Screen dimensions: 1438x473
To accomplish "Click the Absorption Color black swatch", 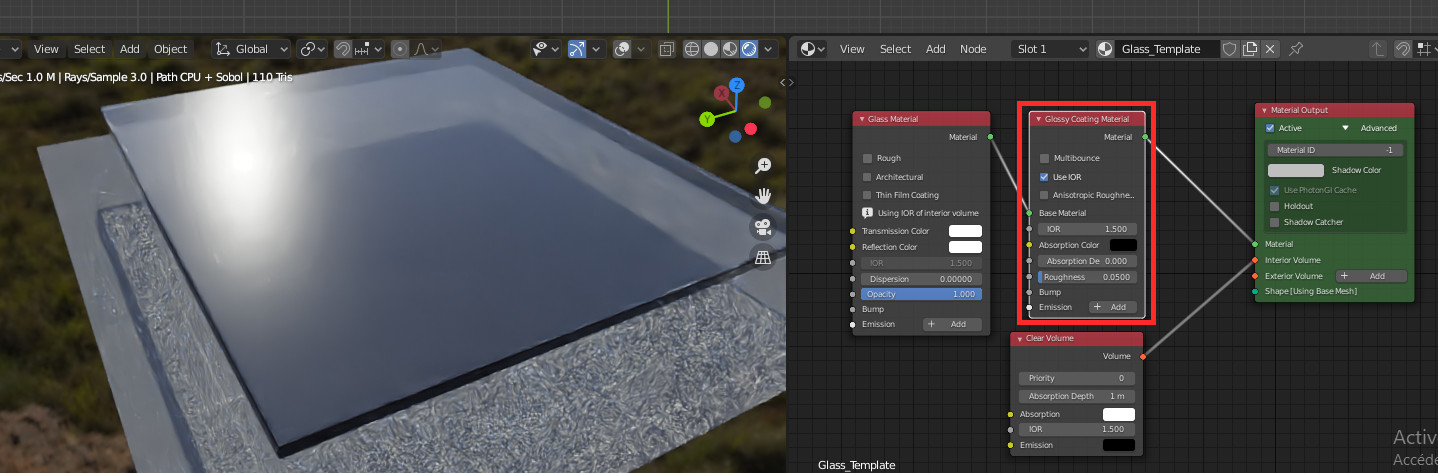I will click(1122, 245).
